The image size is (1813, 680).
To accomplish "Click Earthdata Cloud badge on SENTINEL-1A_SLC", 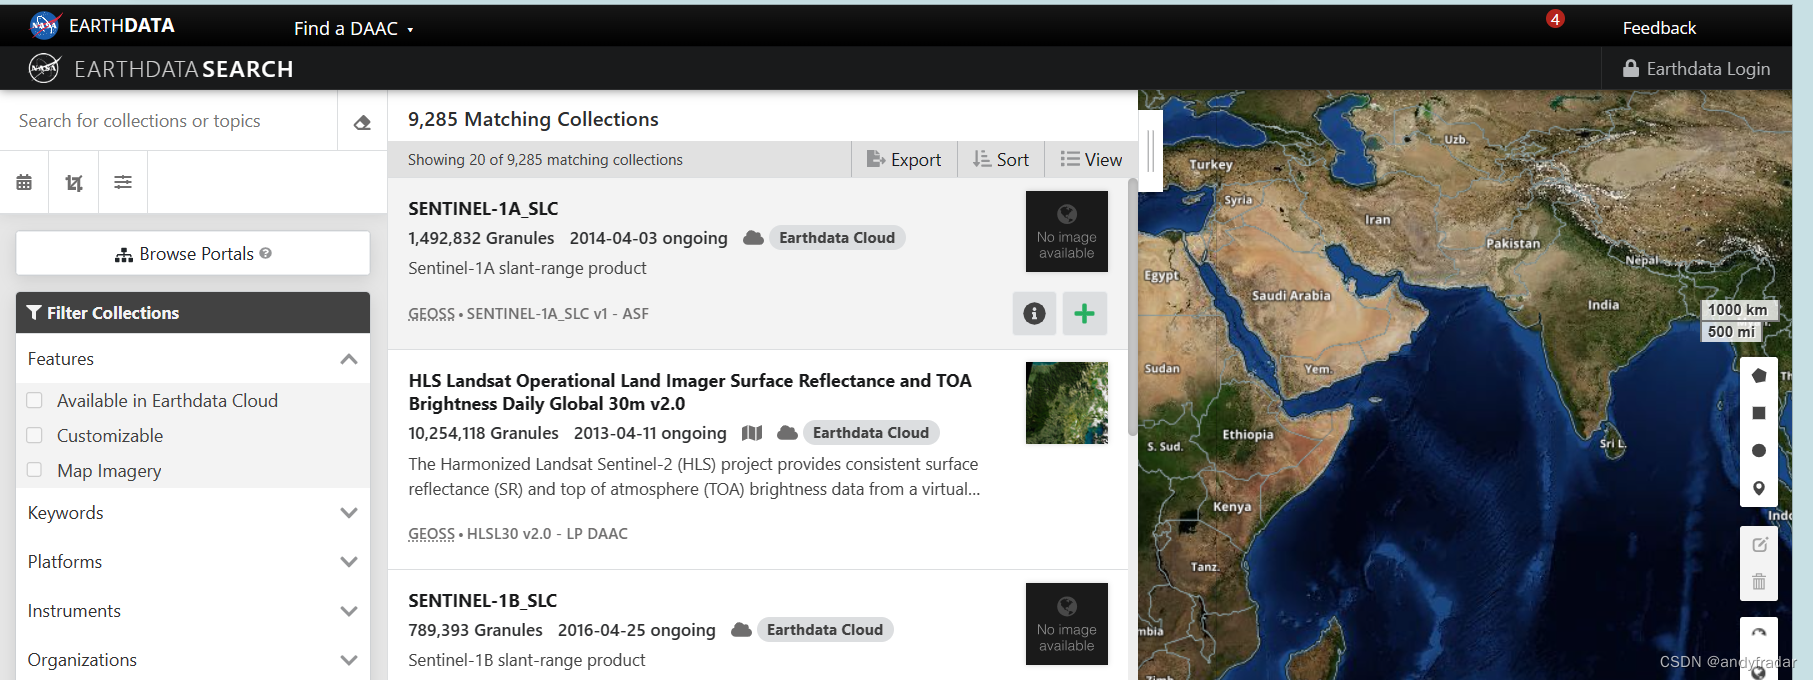I will coord(837,238).
